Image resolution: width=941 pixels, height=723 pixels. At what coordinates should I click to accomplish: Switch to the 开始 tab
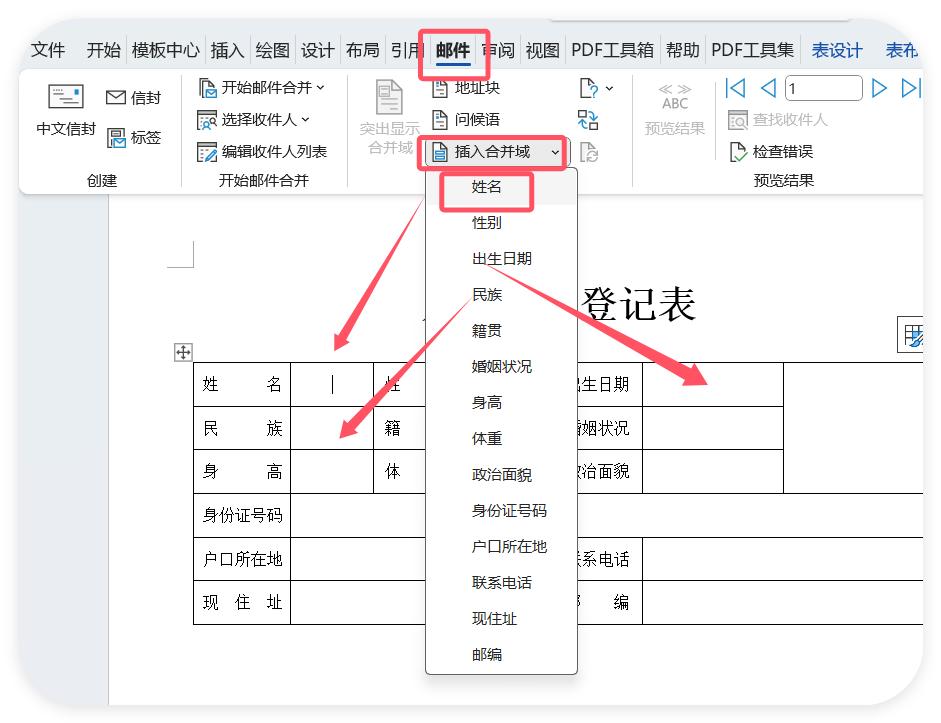point(103,50)
